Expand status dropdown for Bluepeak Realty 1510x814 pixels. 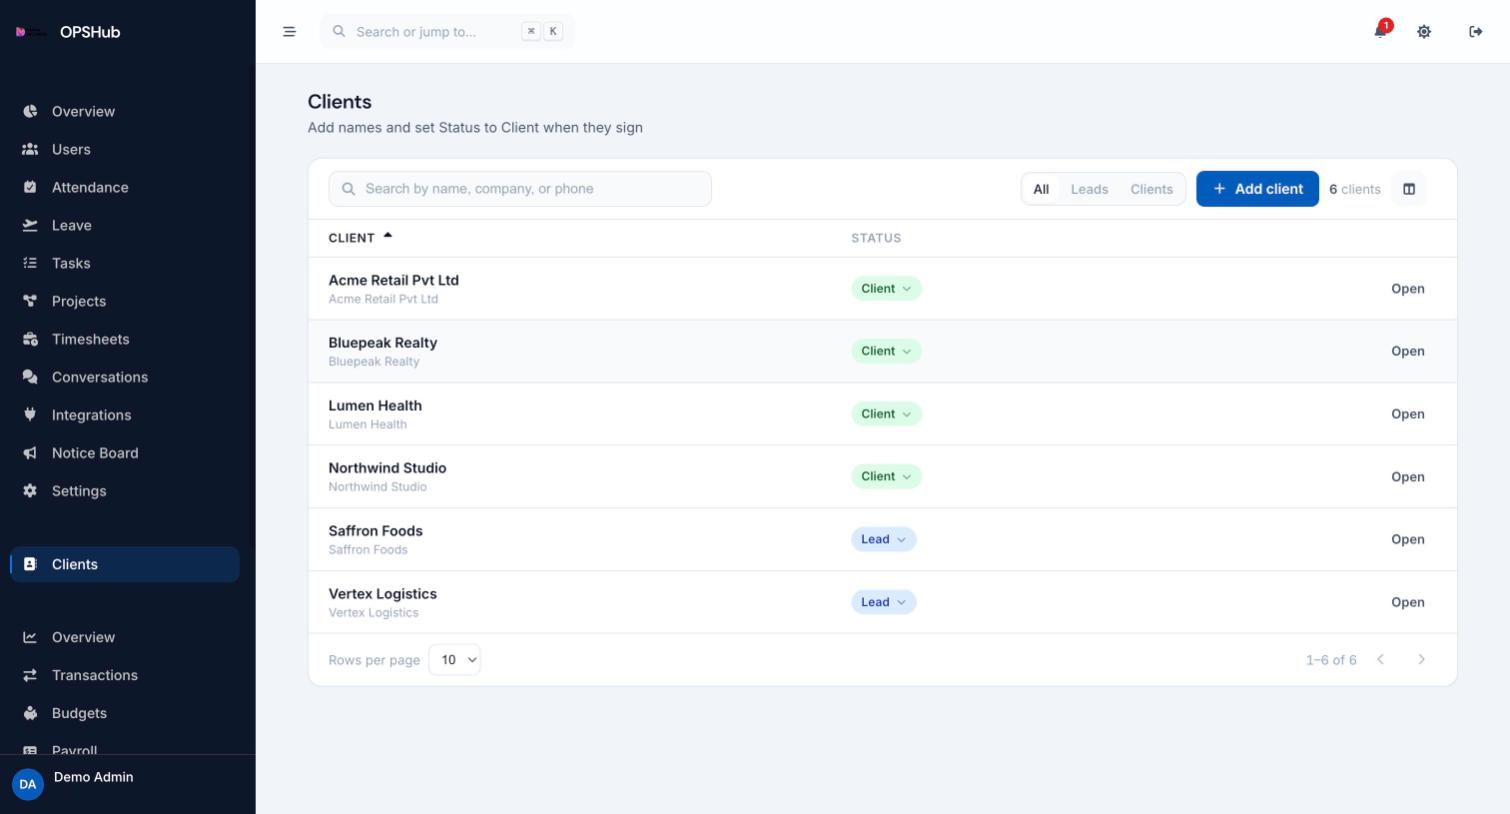pyautogui.click(x=886, y=351)
